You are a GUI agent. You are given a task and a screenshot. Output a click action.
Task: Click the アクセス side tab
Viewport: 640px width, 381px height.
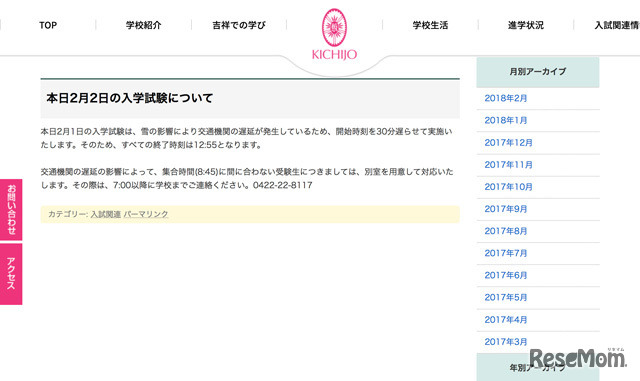[x=11, y=274]
